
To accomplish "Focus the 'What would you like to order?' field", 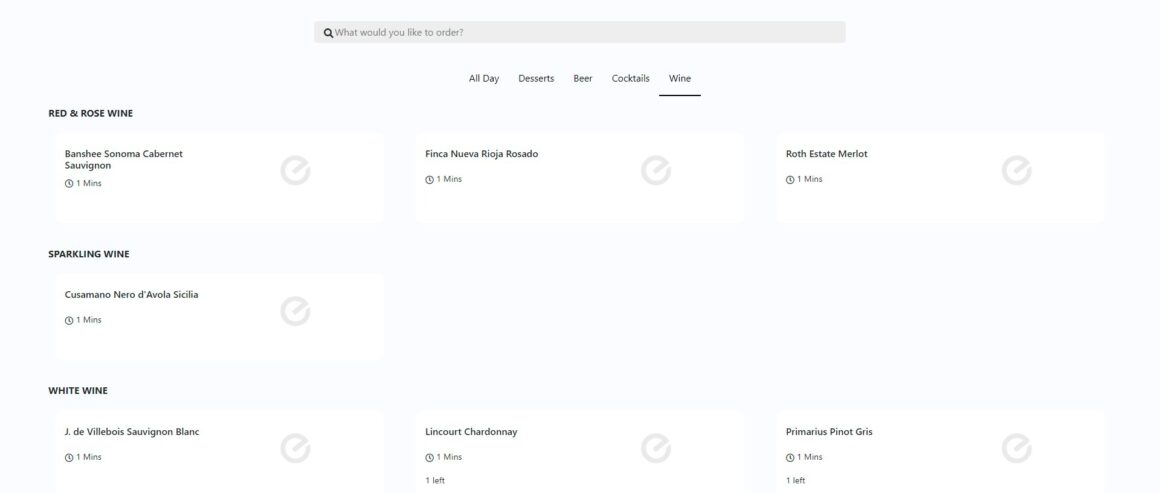I will tap(579, 33).
